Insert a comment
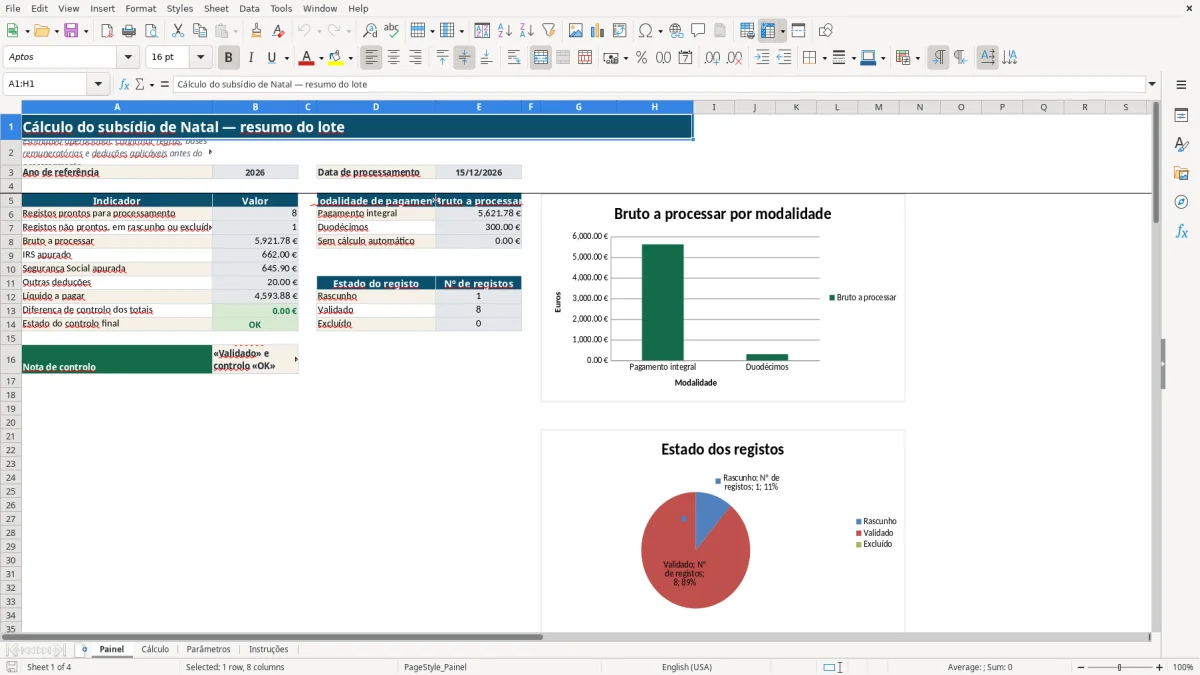This screenshot has height=675, width=1200. click(698, 31)
